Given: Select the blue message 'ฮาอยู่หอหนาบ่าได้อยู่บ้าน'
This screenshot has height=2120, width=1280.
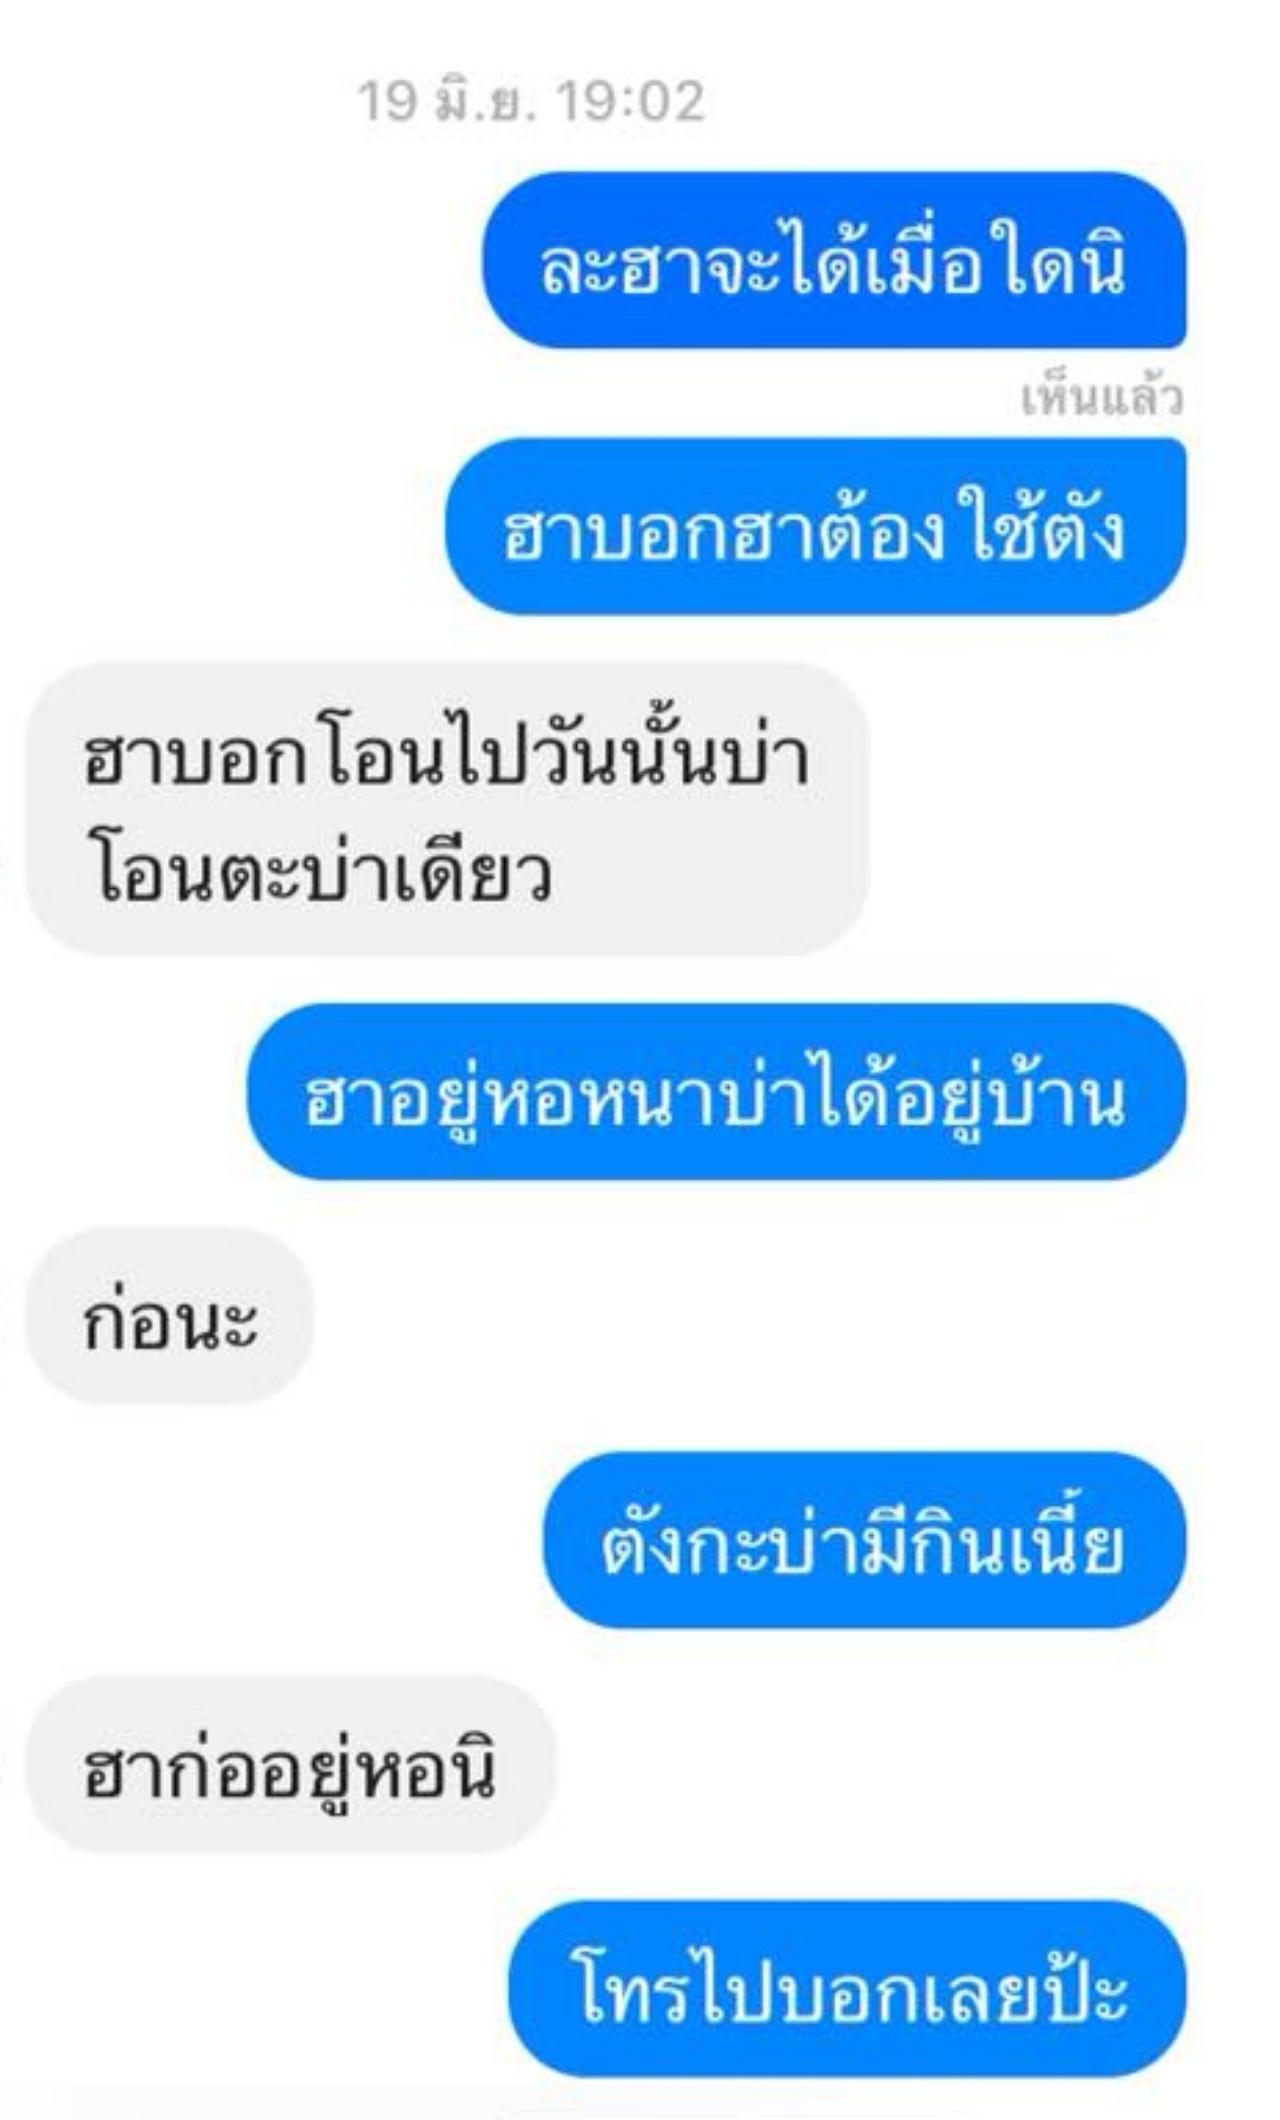Looking at the screenshot, I should [717, 1092].
